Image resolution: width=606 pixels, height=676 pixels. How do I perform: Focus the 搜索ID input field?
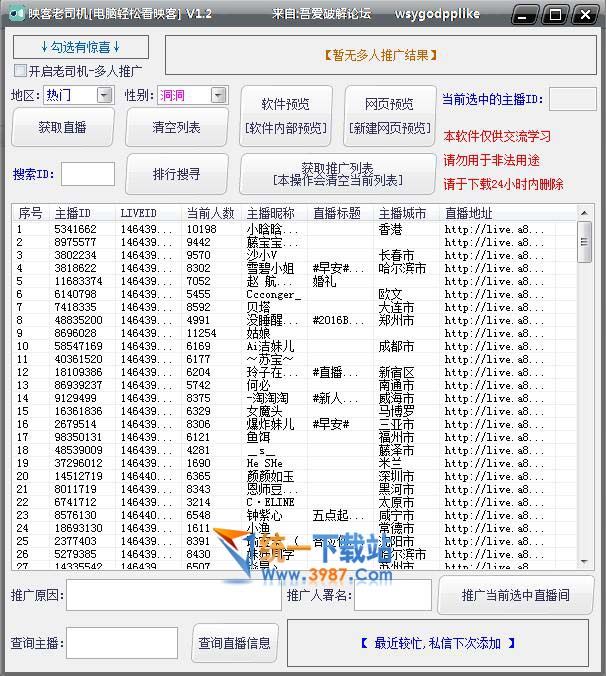(87, 174)
